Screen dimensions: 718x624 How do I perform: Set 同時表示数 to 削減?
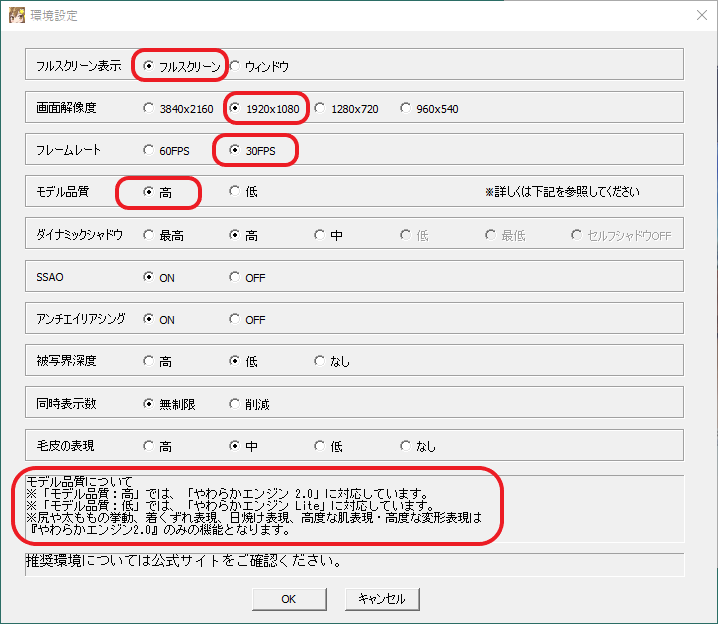[235, 404]
